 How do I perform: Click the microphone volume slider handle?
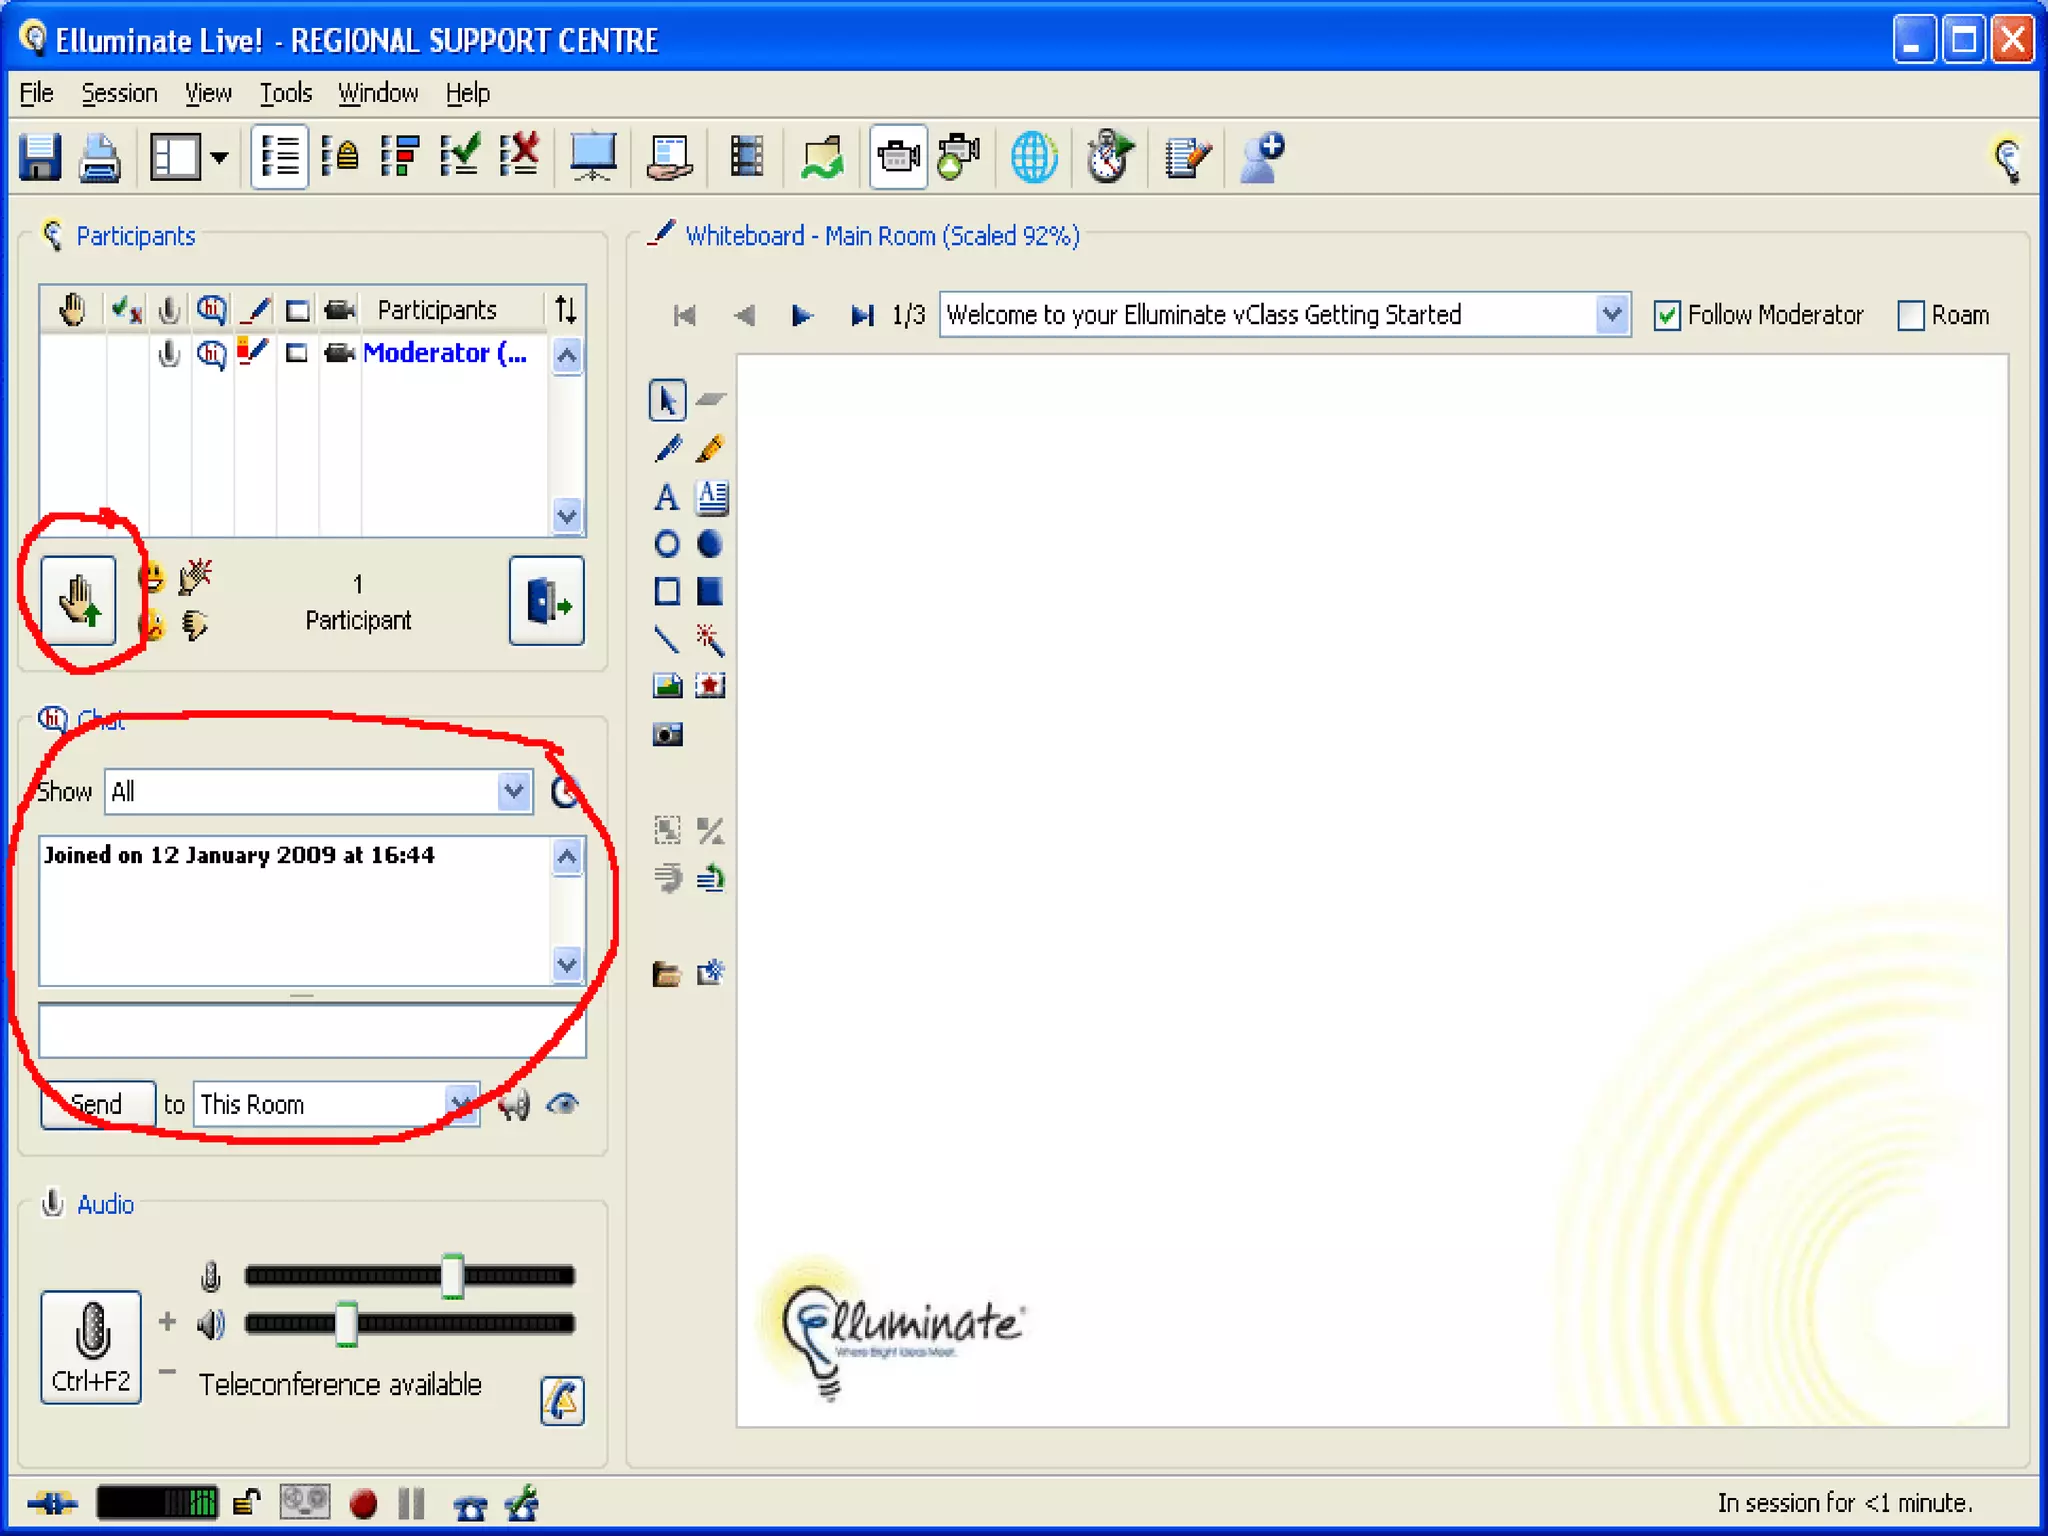tap(452, 1275)
